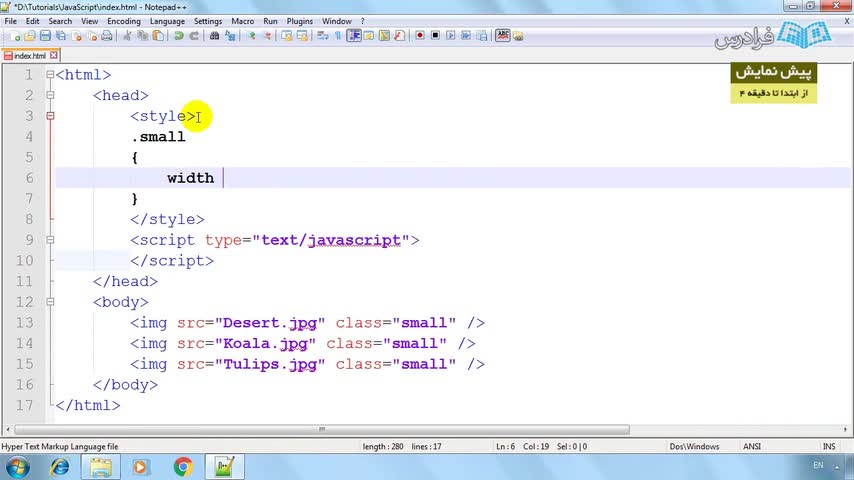Close the index.html tab with its X
854x480 pixels.
tap(53, 56)
